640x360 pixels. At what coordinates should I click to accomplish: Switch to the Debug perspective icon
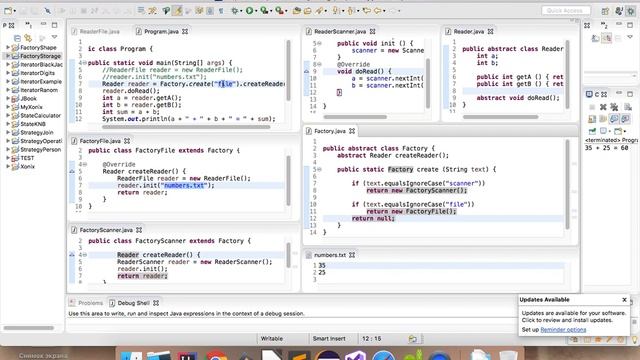pyautogui.click(x=631, y=11)
